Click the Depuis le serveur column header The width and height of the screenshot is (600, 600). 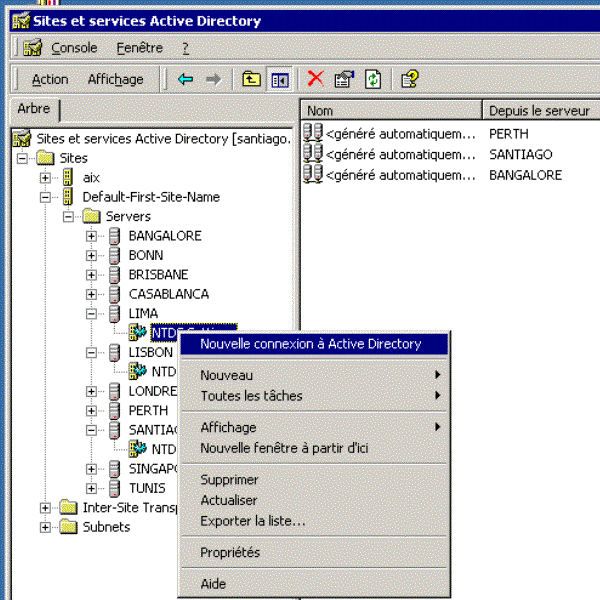click(540, 110)
